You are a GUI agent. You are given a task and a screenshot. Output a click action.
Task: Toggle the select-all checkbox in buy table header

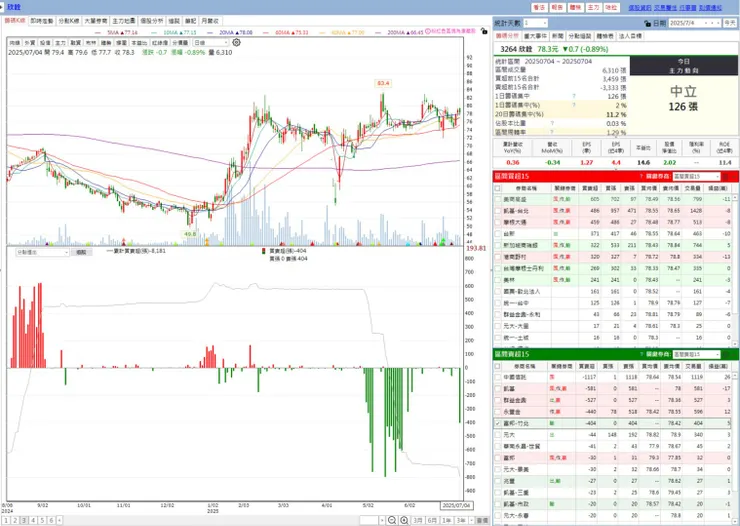(497, 188)
